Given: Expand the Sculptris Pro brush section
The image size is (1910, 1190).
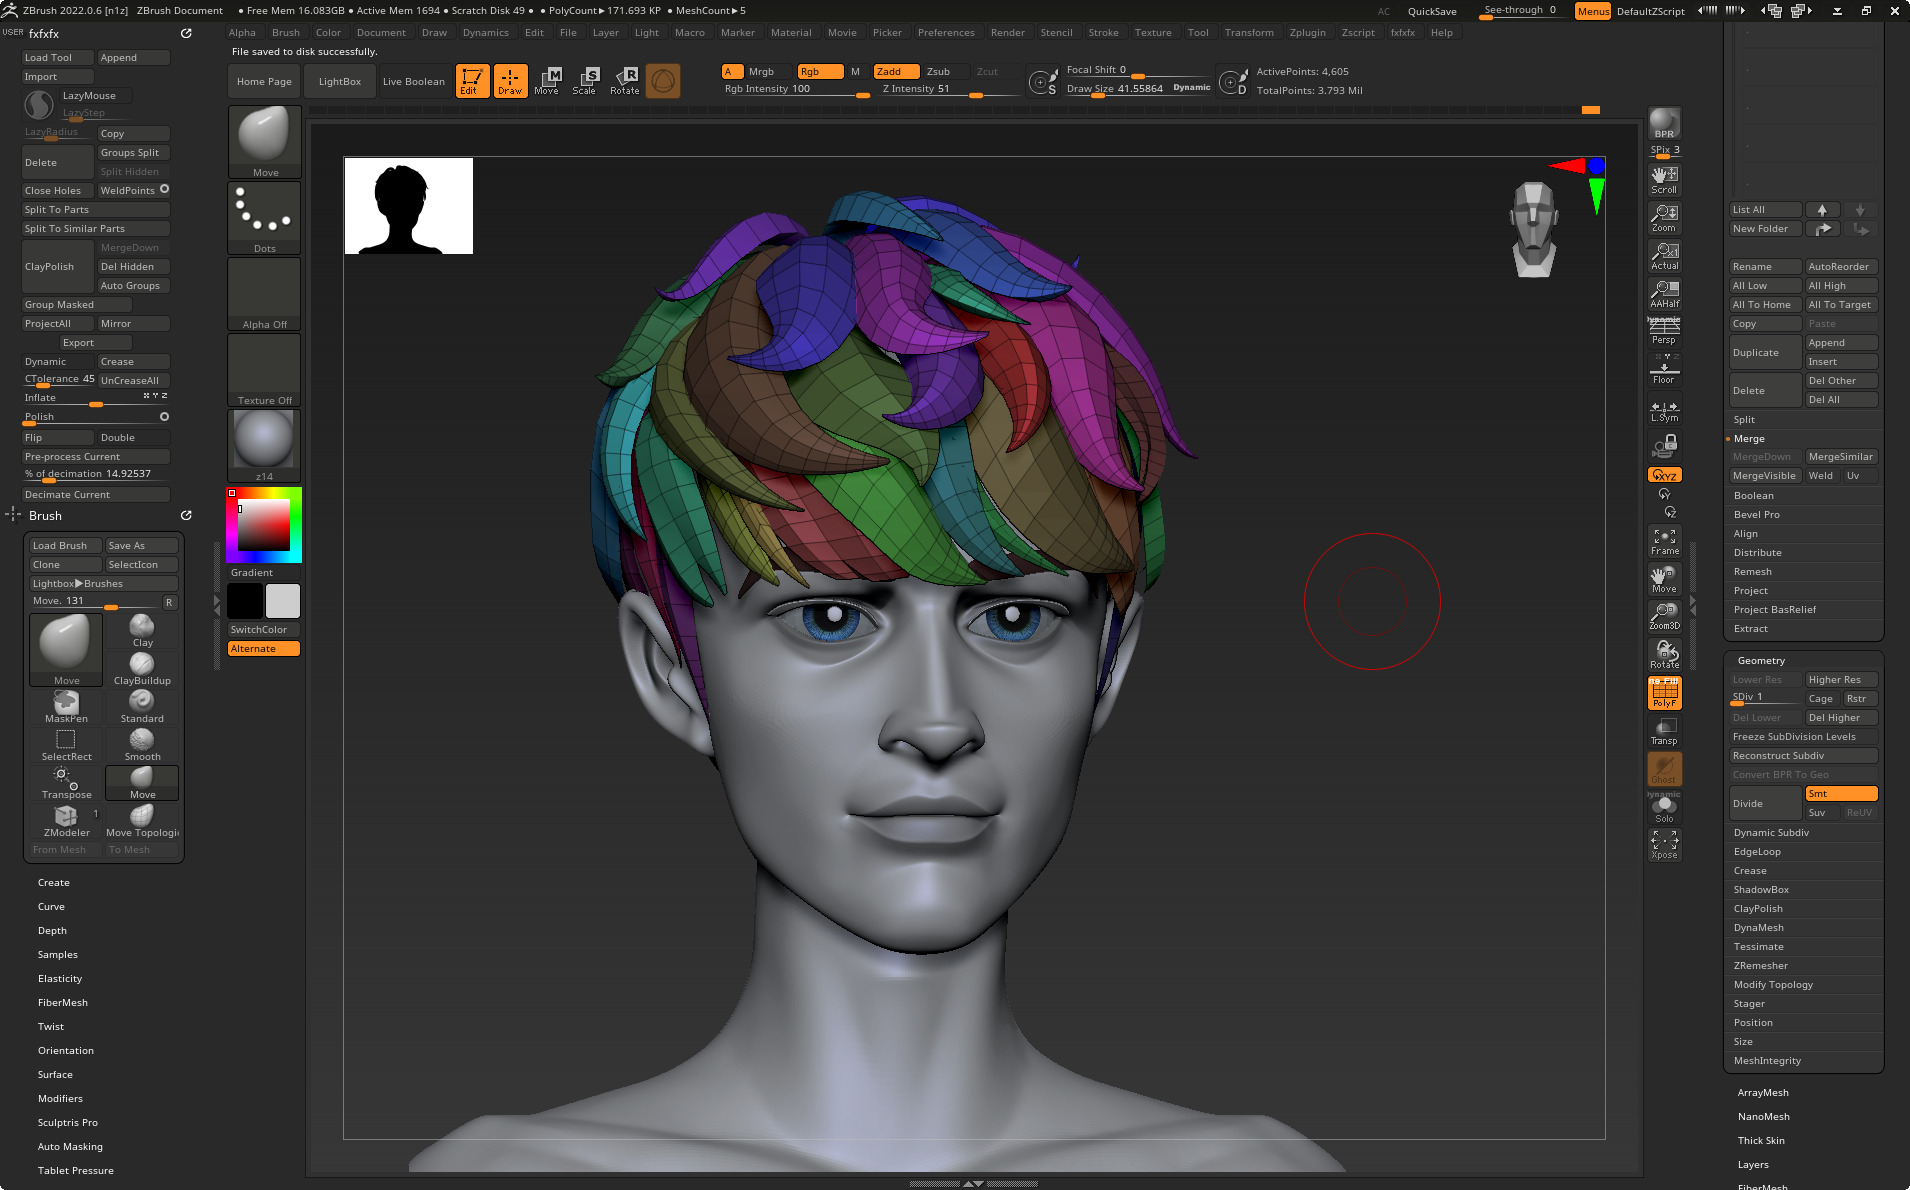Looking at the screenshot, I should (x=68, y=1122).
